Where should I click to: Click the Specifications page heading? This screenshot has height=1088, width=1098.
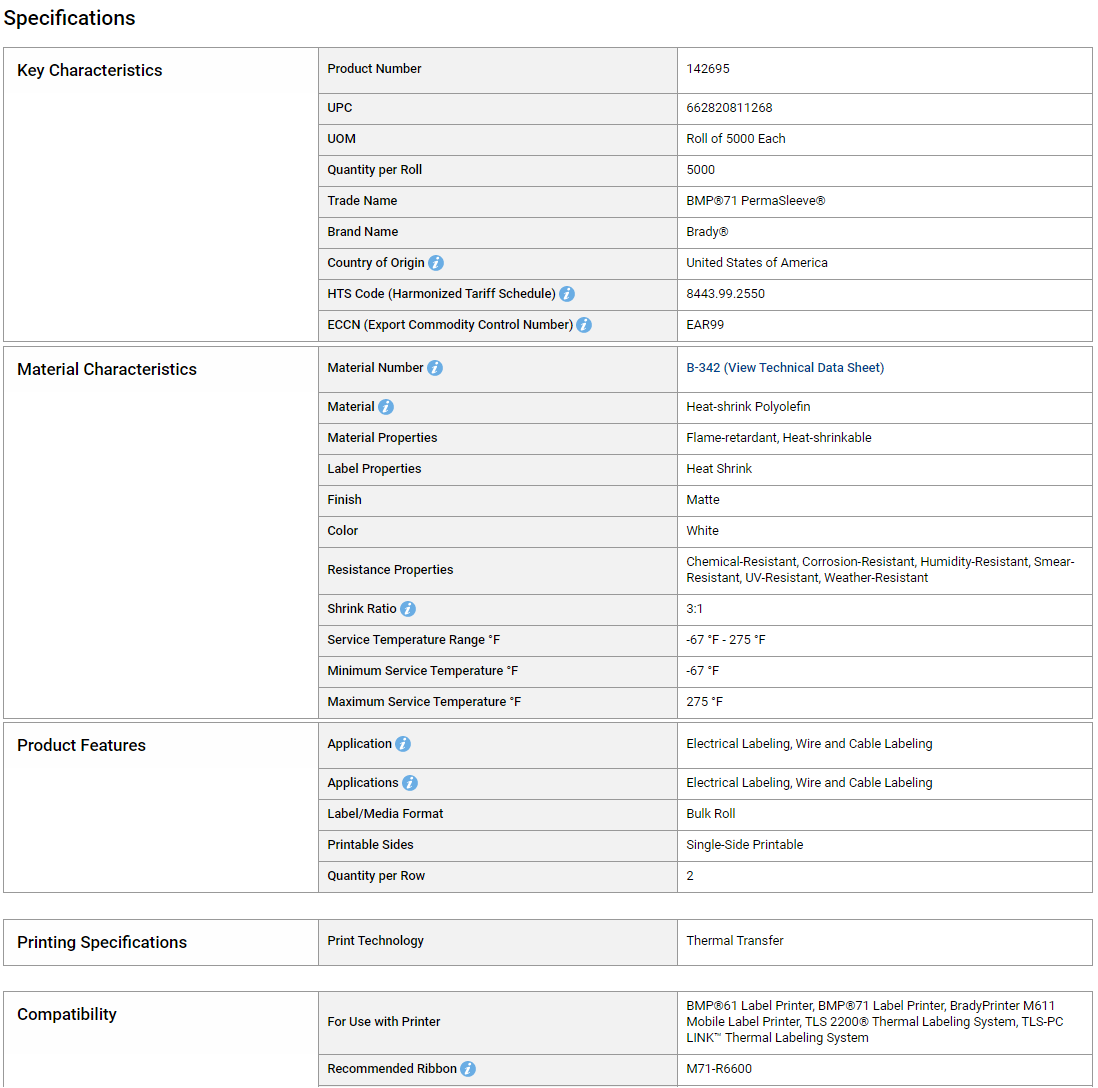[69, 18]
